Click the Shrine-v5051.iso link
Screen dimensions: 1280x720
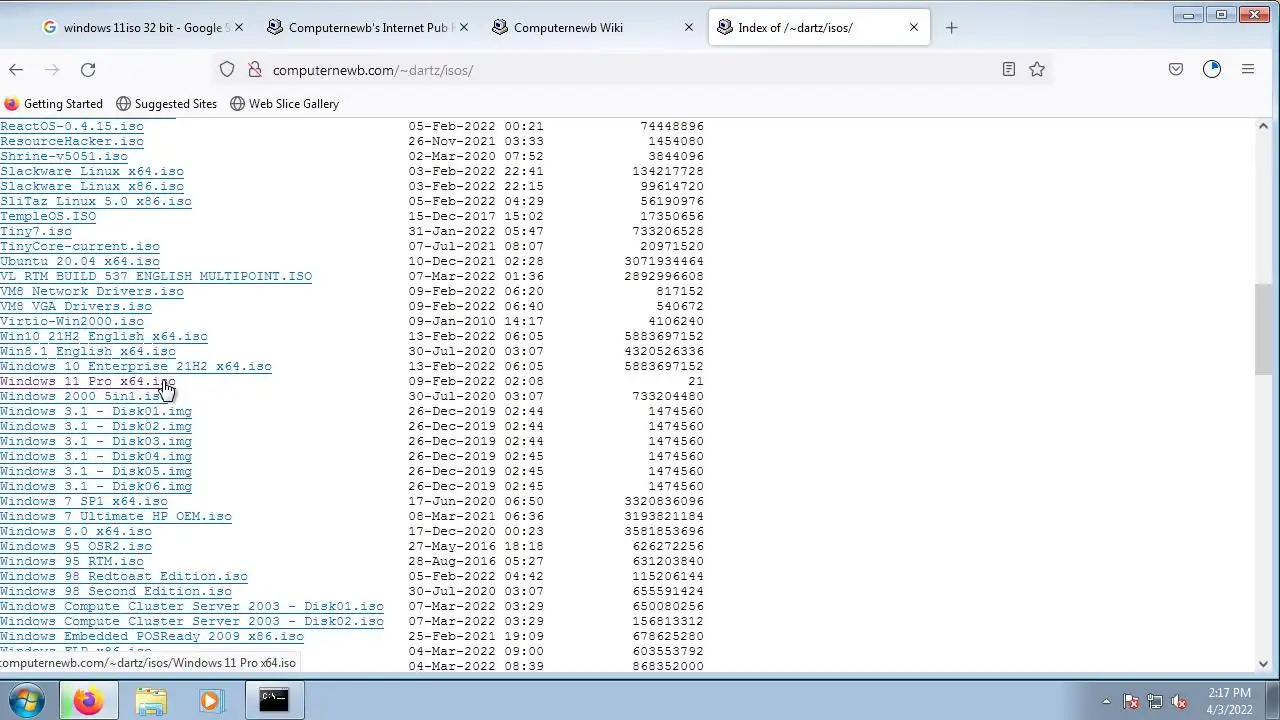pyautogui.click(x=64, y=156)
